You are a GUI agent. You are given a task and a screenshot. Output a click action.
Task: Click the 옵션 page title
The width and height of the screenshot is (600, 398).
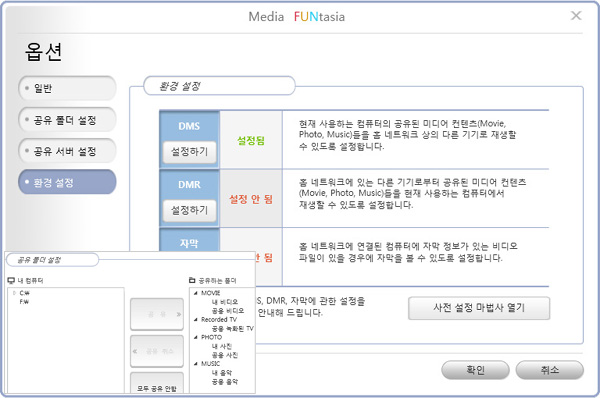[x=43, y=52]
